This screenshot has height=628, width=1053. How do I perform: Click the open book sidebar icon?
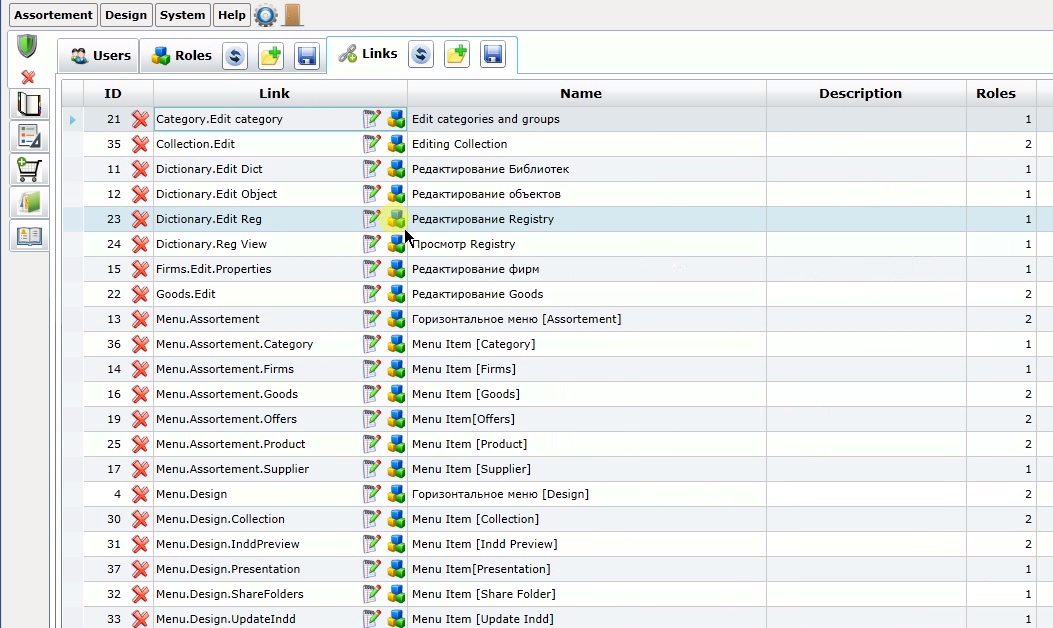pos(29,236)
